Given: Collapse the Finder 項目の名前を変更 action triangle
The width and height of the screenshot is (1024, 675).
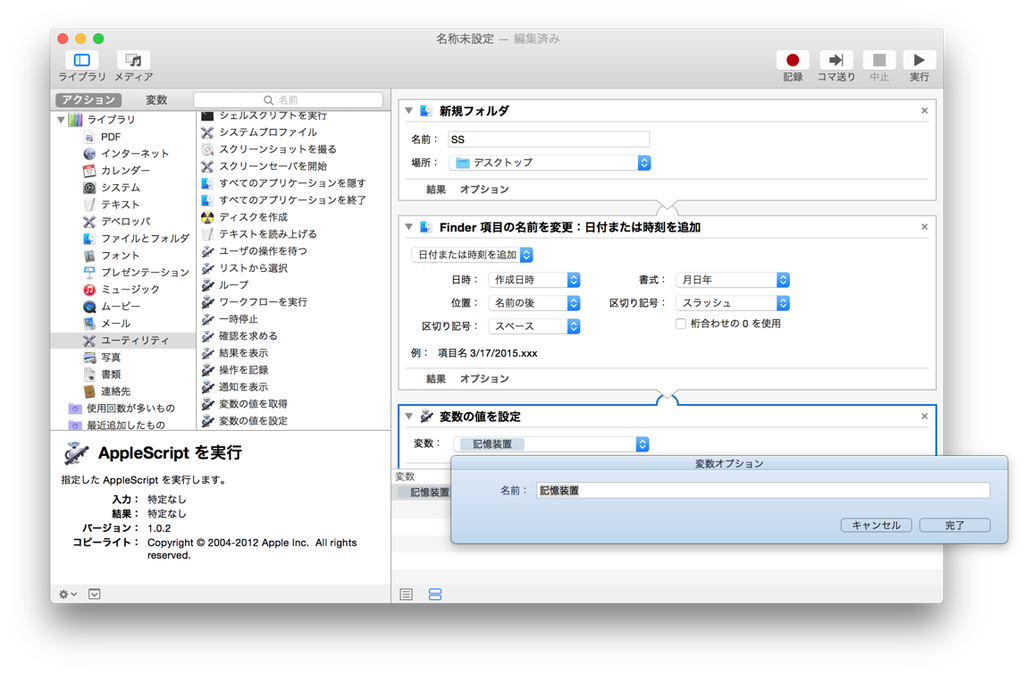Looking at the screenshot, I should (x=409, y=227).
